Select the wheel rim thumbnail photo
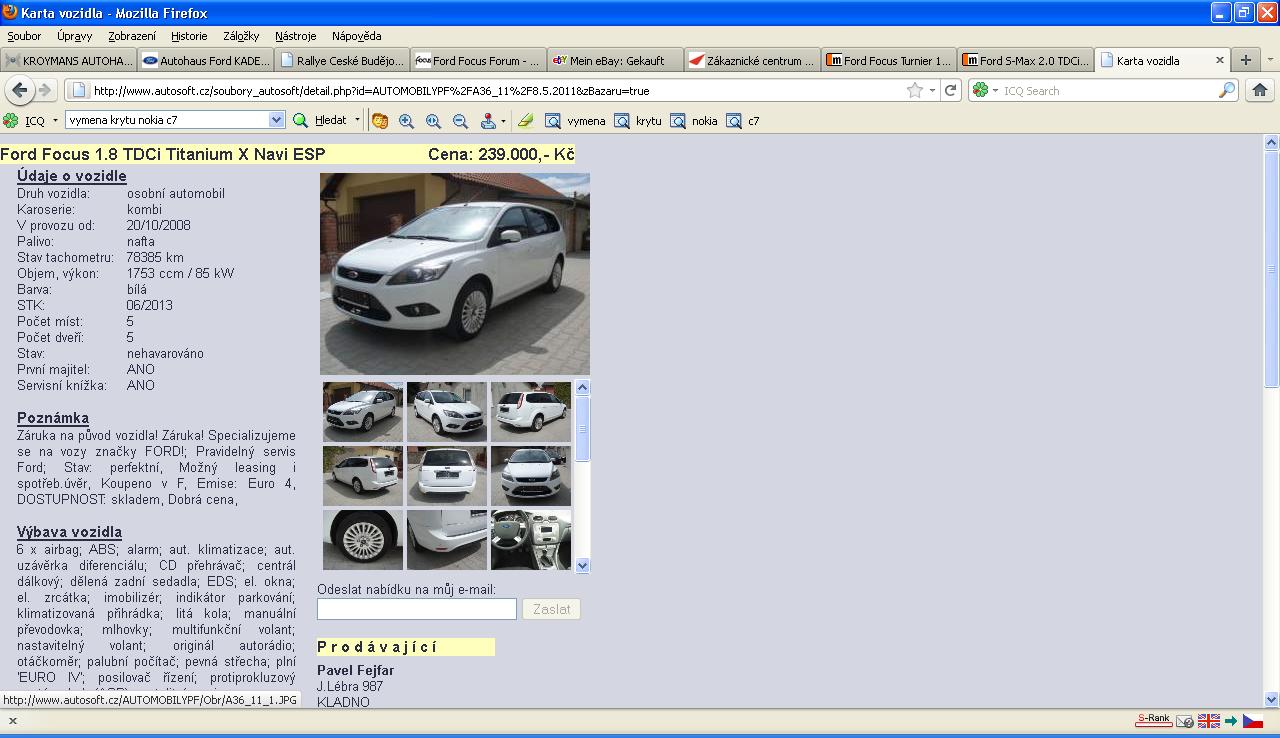 [363, 540]
